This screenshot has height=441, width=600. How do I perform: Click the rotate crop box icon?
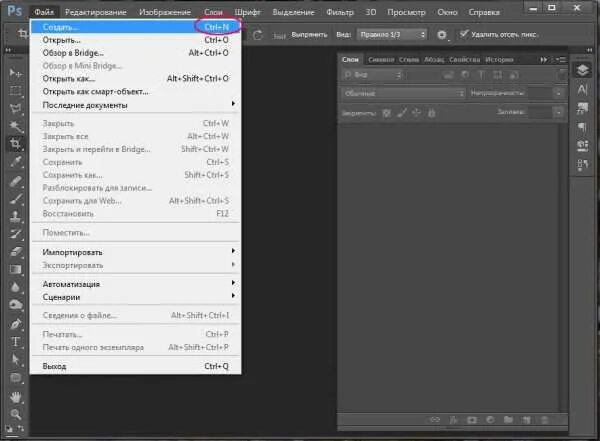[258, 35]
